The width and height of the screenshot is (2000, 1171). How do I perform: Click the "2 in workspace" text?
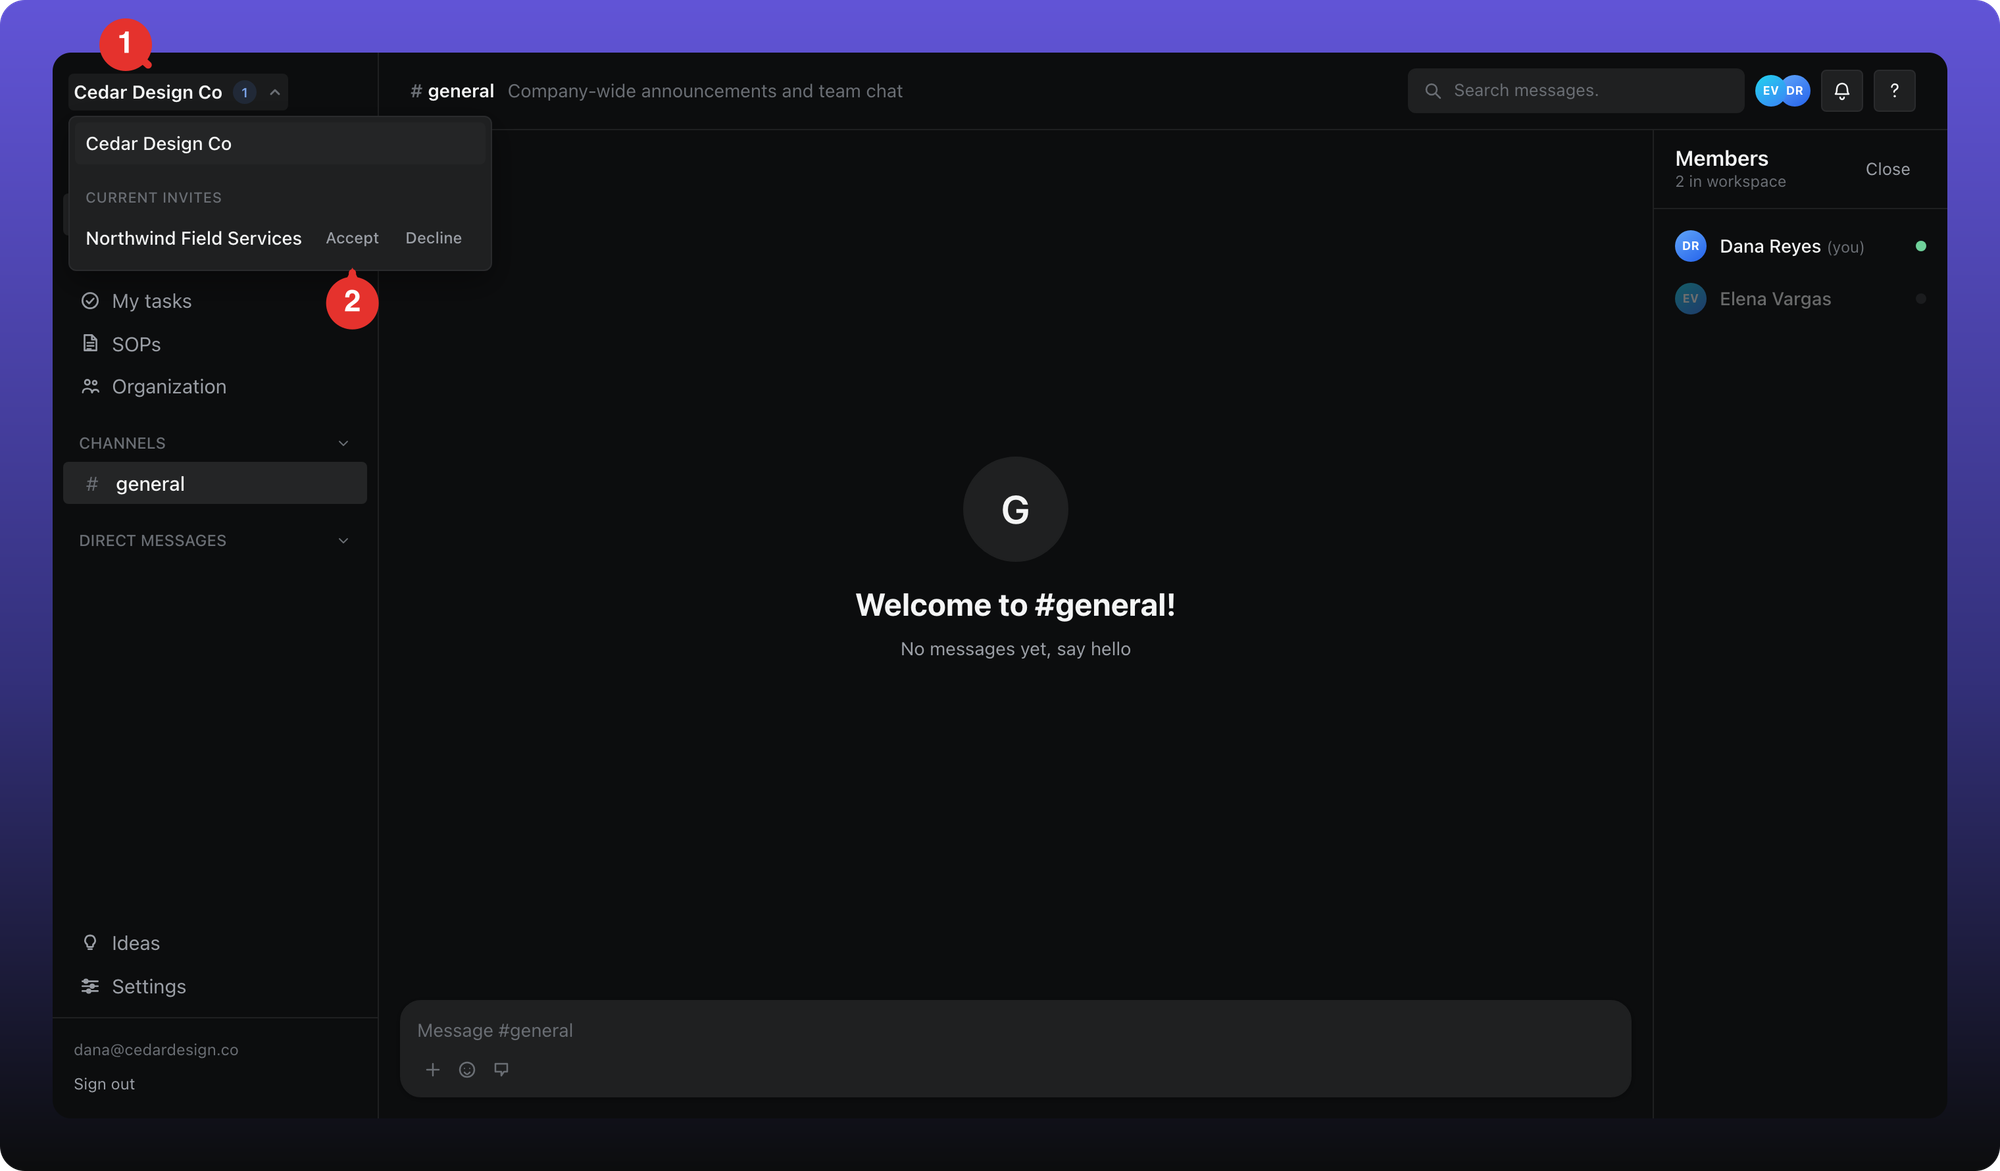coord(1730,182)
